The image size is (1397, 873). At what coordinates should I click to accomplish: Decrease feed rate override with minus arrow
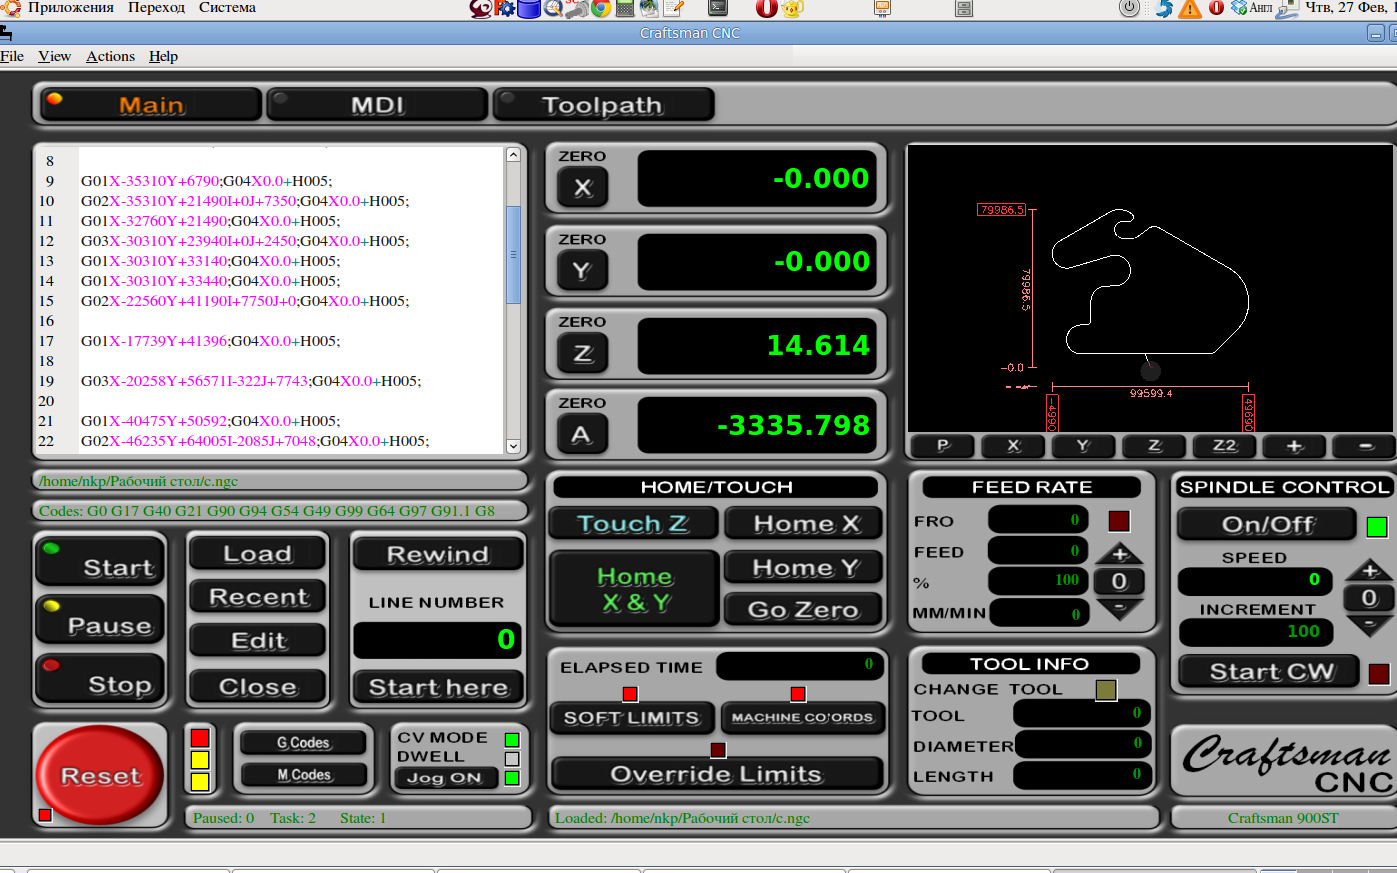click(1119, 608)
